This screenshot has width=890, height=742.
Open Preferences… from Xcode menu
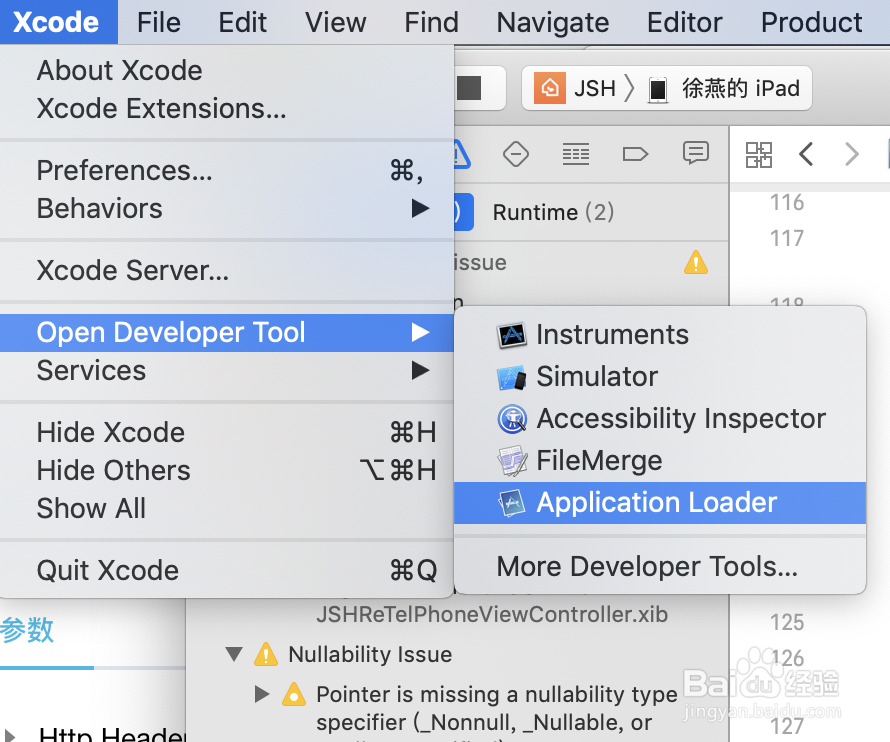(x=227, y=170)
